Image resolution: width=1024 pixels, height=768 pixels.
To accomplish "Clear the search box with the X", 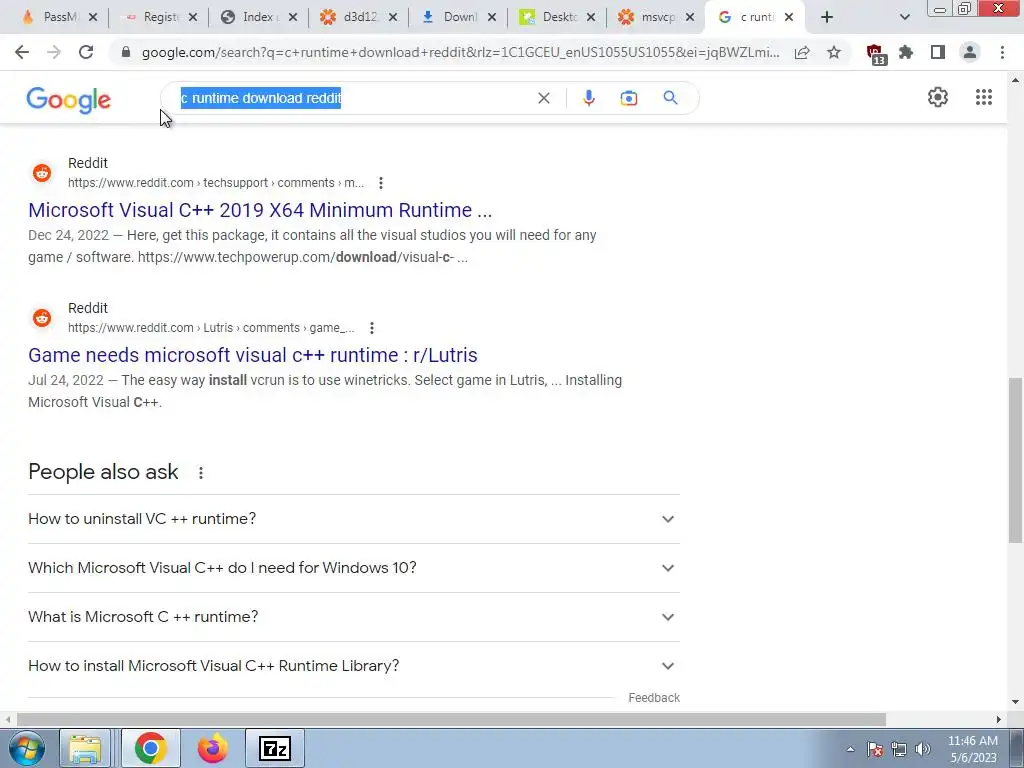I will pyautogui.click(x=543, y=98).
